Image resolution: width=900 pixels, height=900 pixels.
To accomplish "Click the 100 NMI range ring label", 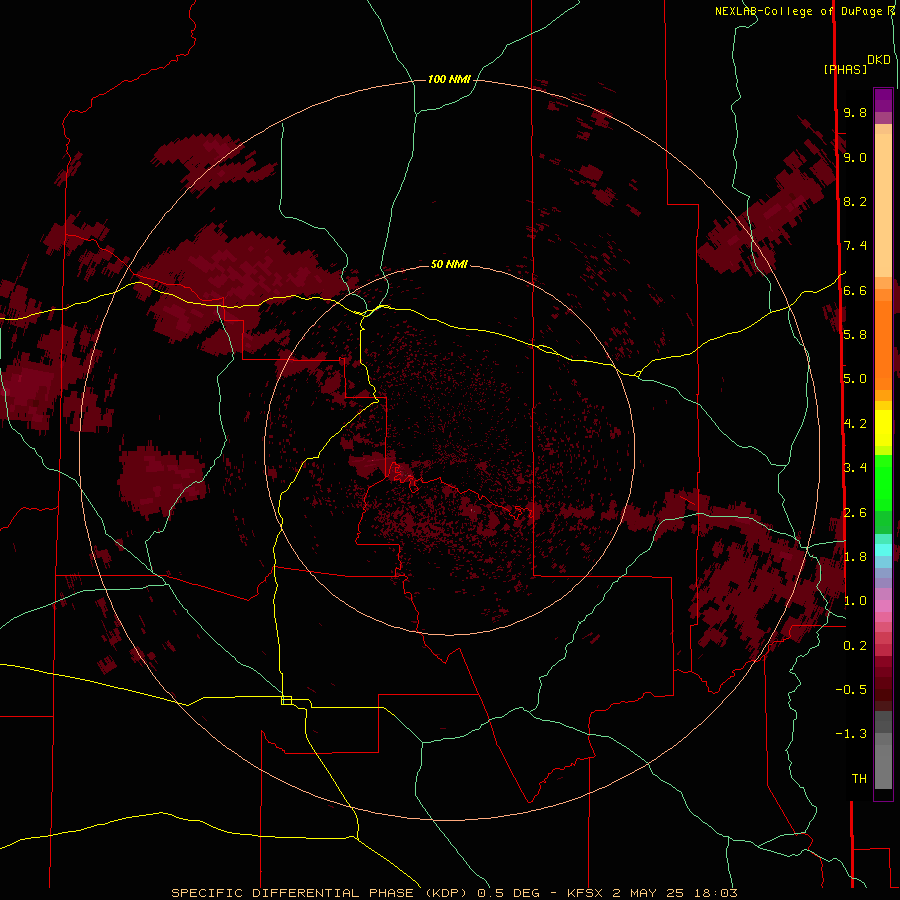I will point(449,79).
